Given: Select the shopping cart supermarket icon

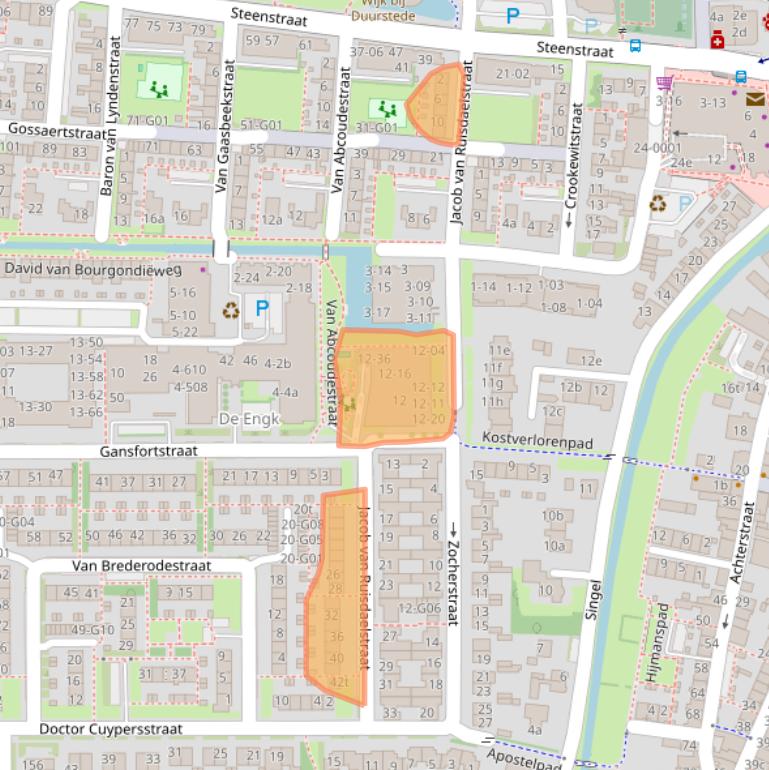Looking at the screenshot, I should (x=664, y=83).
